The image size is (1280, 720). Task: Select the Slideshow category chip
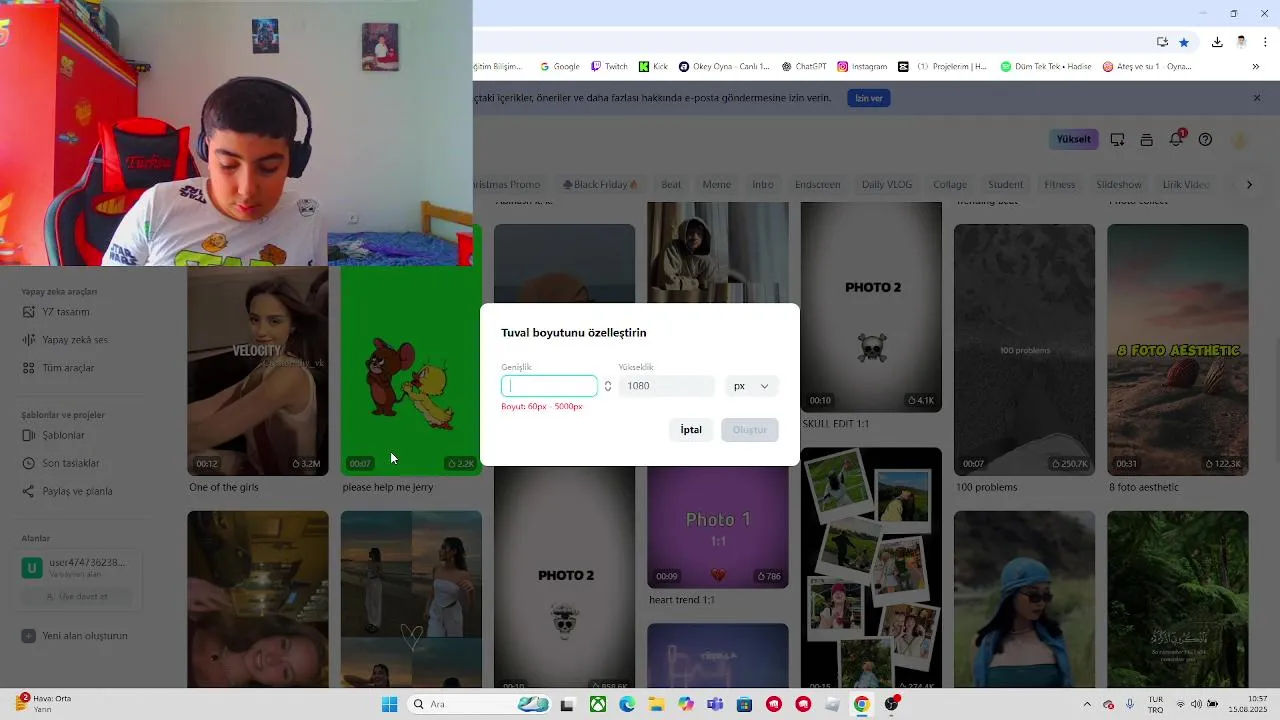coord(1119,185)
